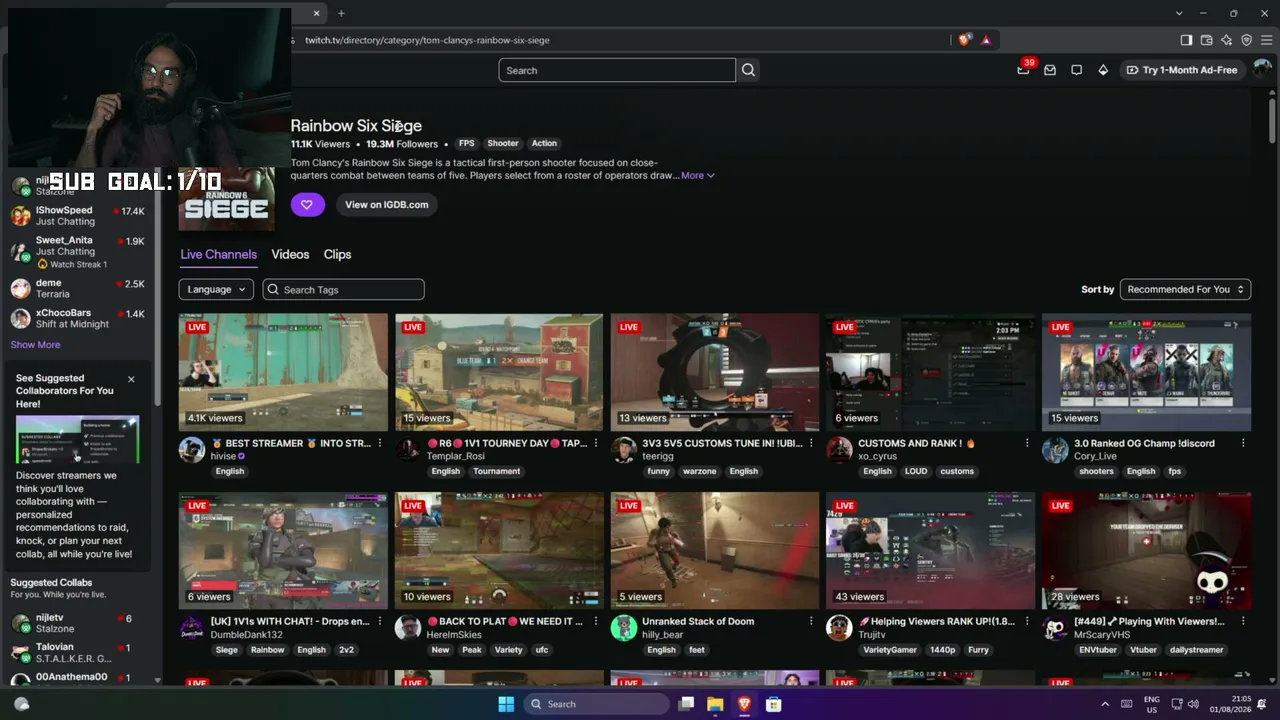Click xo_cyrus channel avatar

click(x=840, y=450)
